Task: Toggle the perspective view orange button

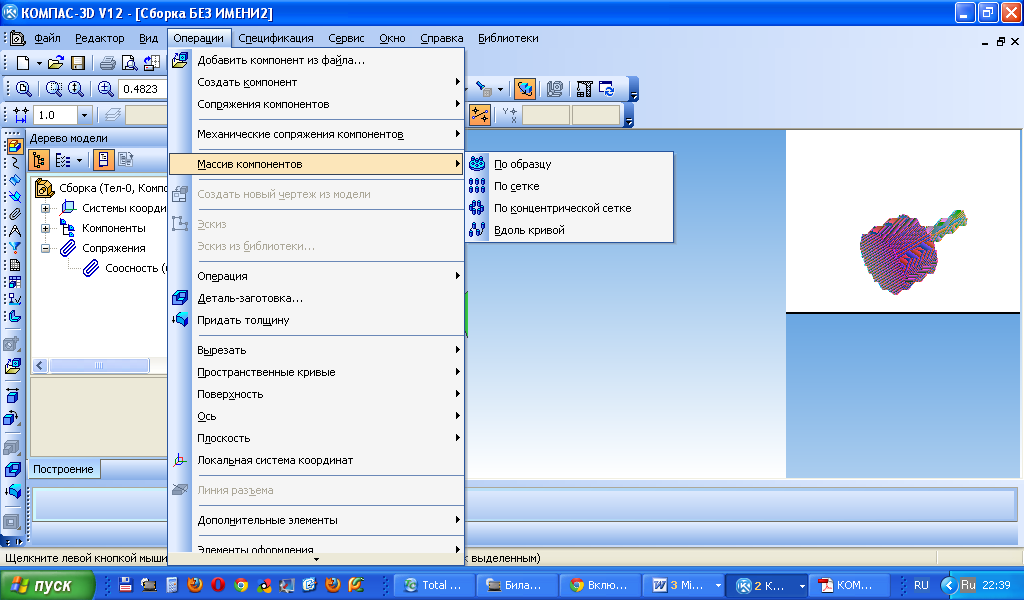Action: pyautogui.click(x=524, y=89)
